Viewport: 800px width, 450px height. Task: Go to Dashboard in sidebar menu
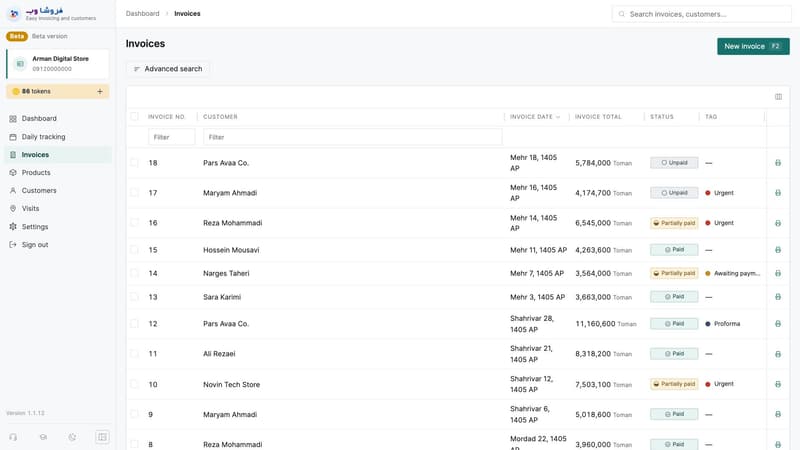tap(58, 118)
